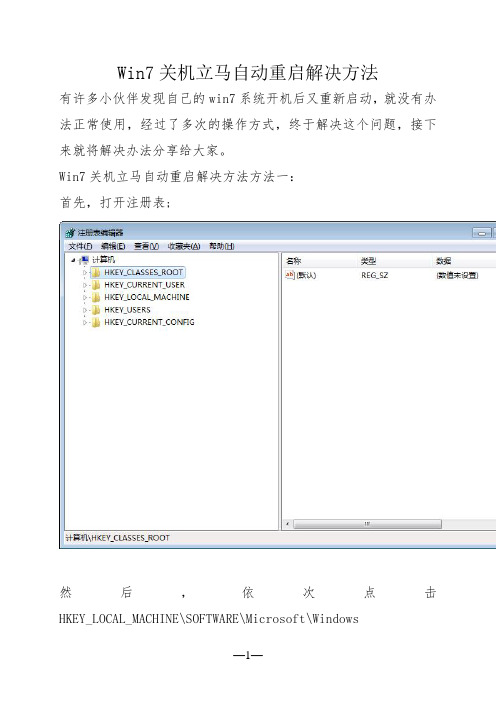496x702 pixels.
Task: Open the 编辑(E) menu
Action: pos(113,246)
